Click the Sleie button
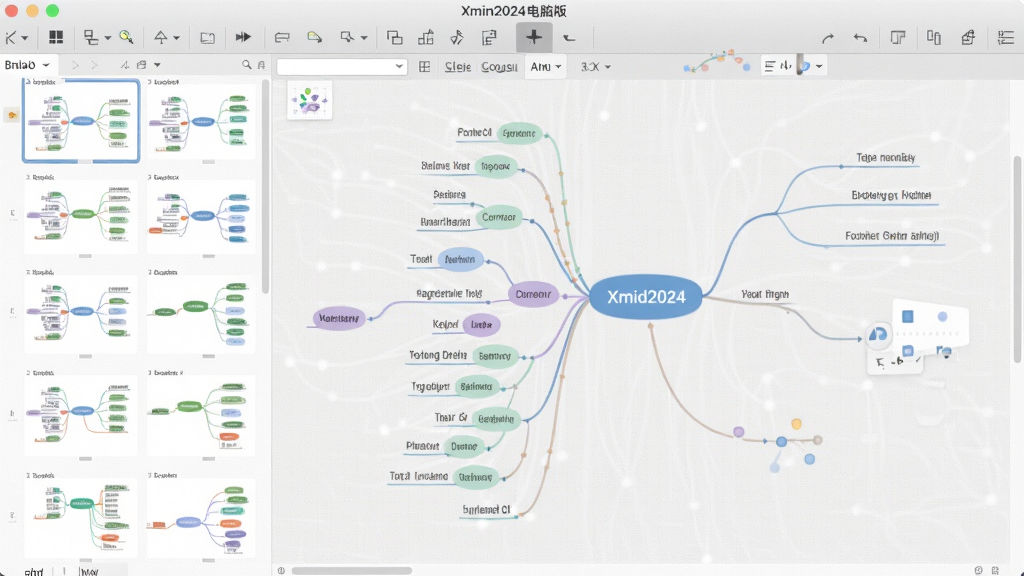The image size is (1024, 576). click(x=458, y=67)
